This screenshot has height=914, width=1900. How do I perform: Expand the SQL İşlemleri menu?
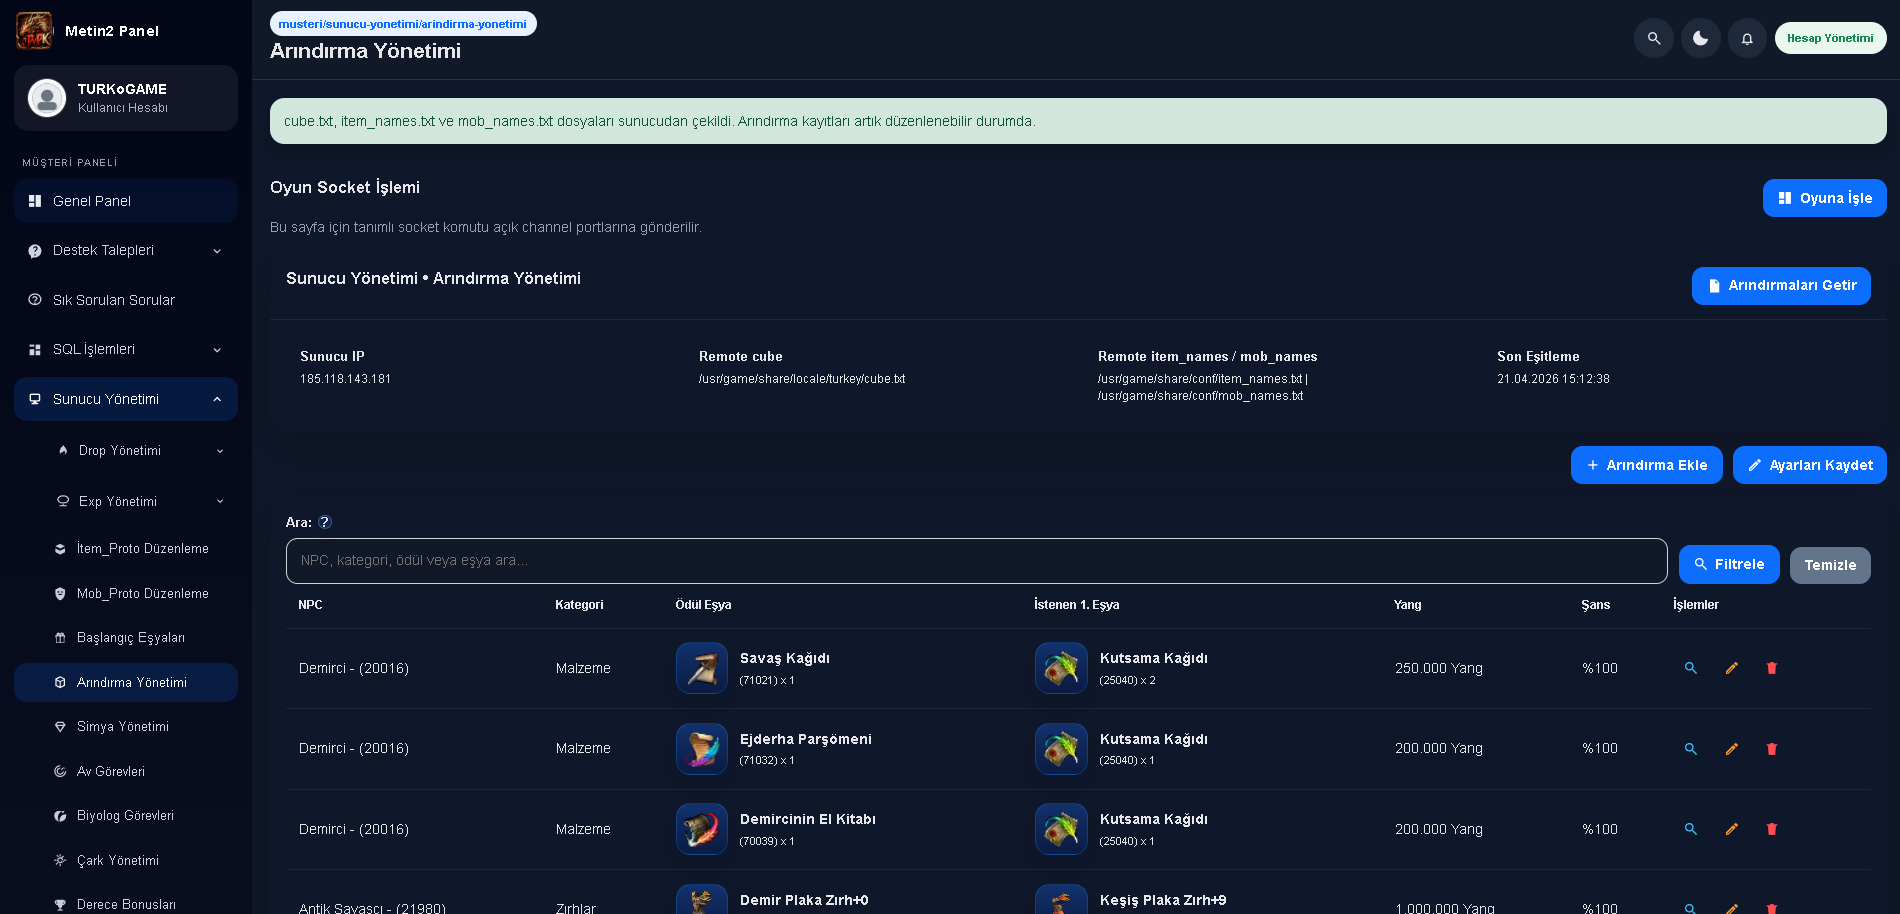tap(126, 349)
